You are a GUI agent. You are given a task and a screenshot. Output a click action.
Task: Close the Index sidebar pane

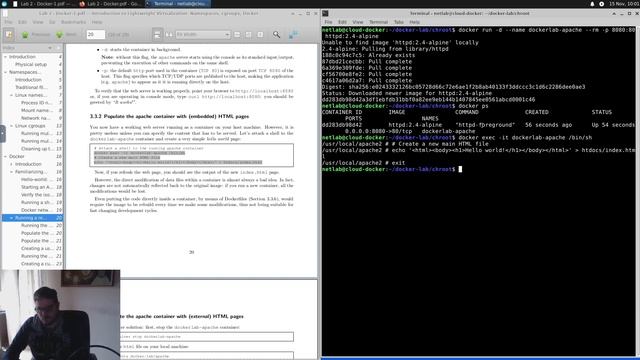[x=59, y=48]
